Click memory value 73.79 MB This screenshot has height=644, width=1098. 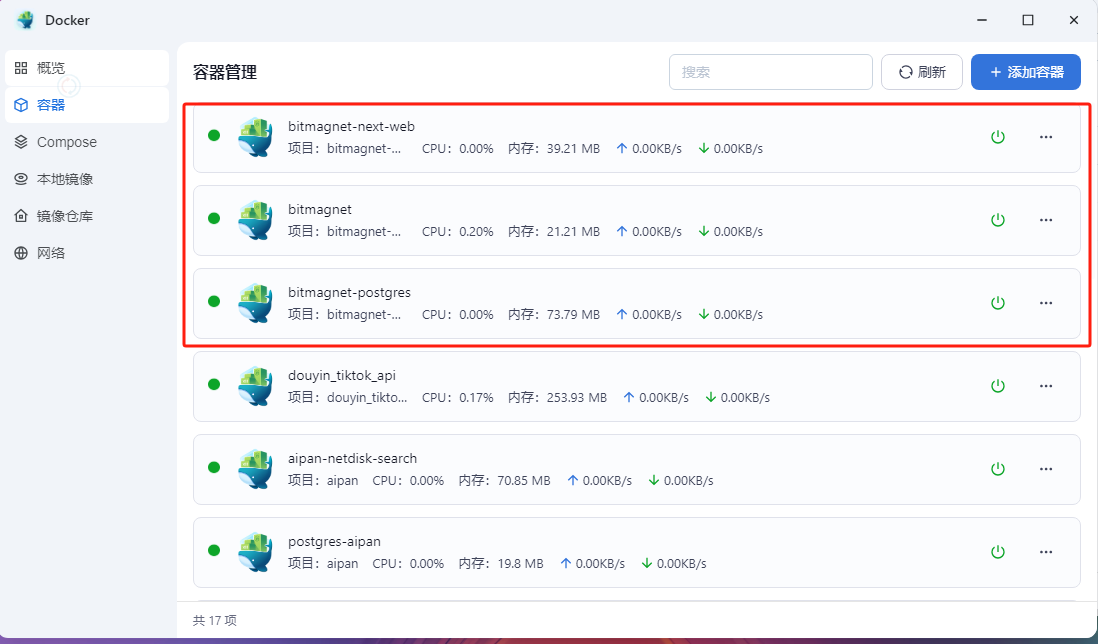(x=573, y=314)
